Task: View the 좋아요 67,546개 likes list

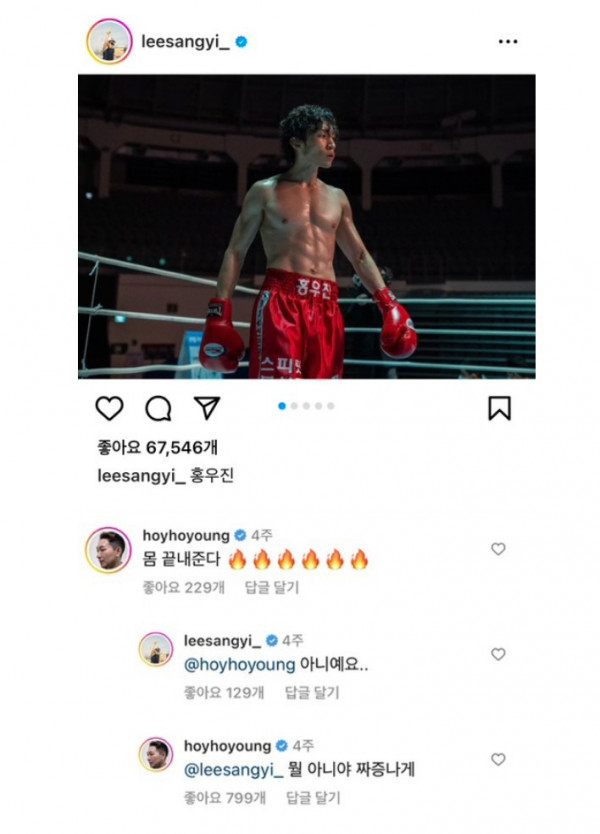Action: [157, 447]
